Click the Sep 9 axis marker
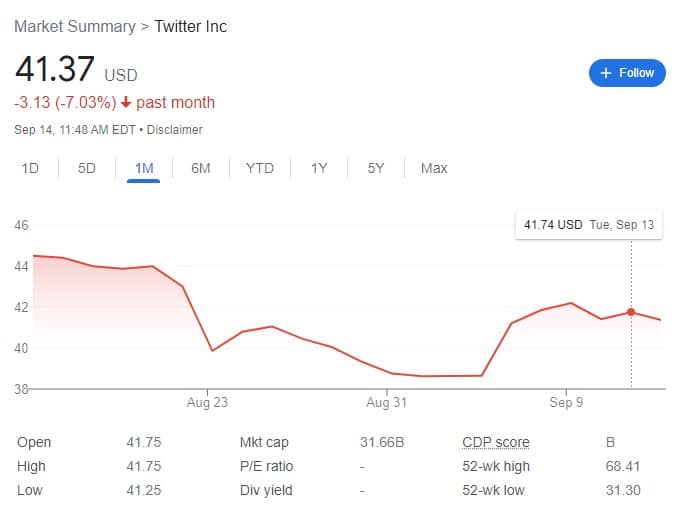This screenshot has width=693, height=512. pos(566,402)
